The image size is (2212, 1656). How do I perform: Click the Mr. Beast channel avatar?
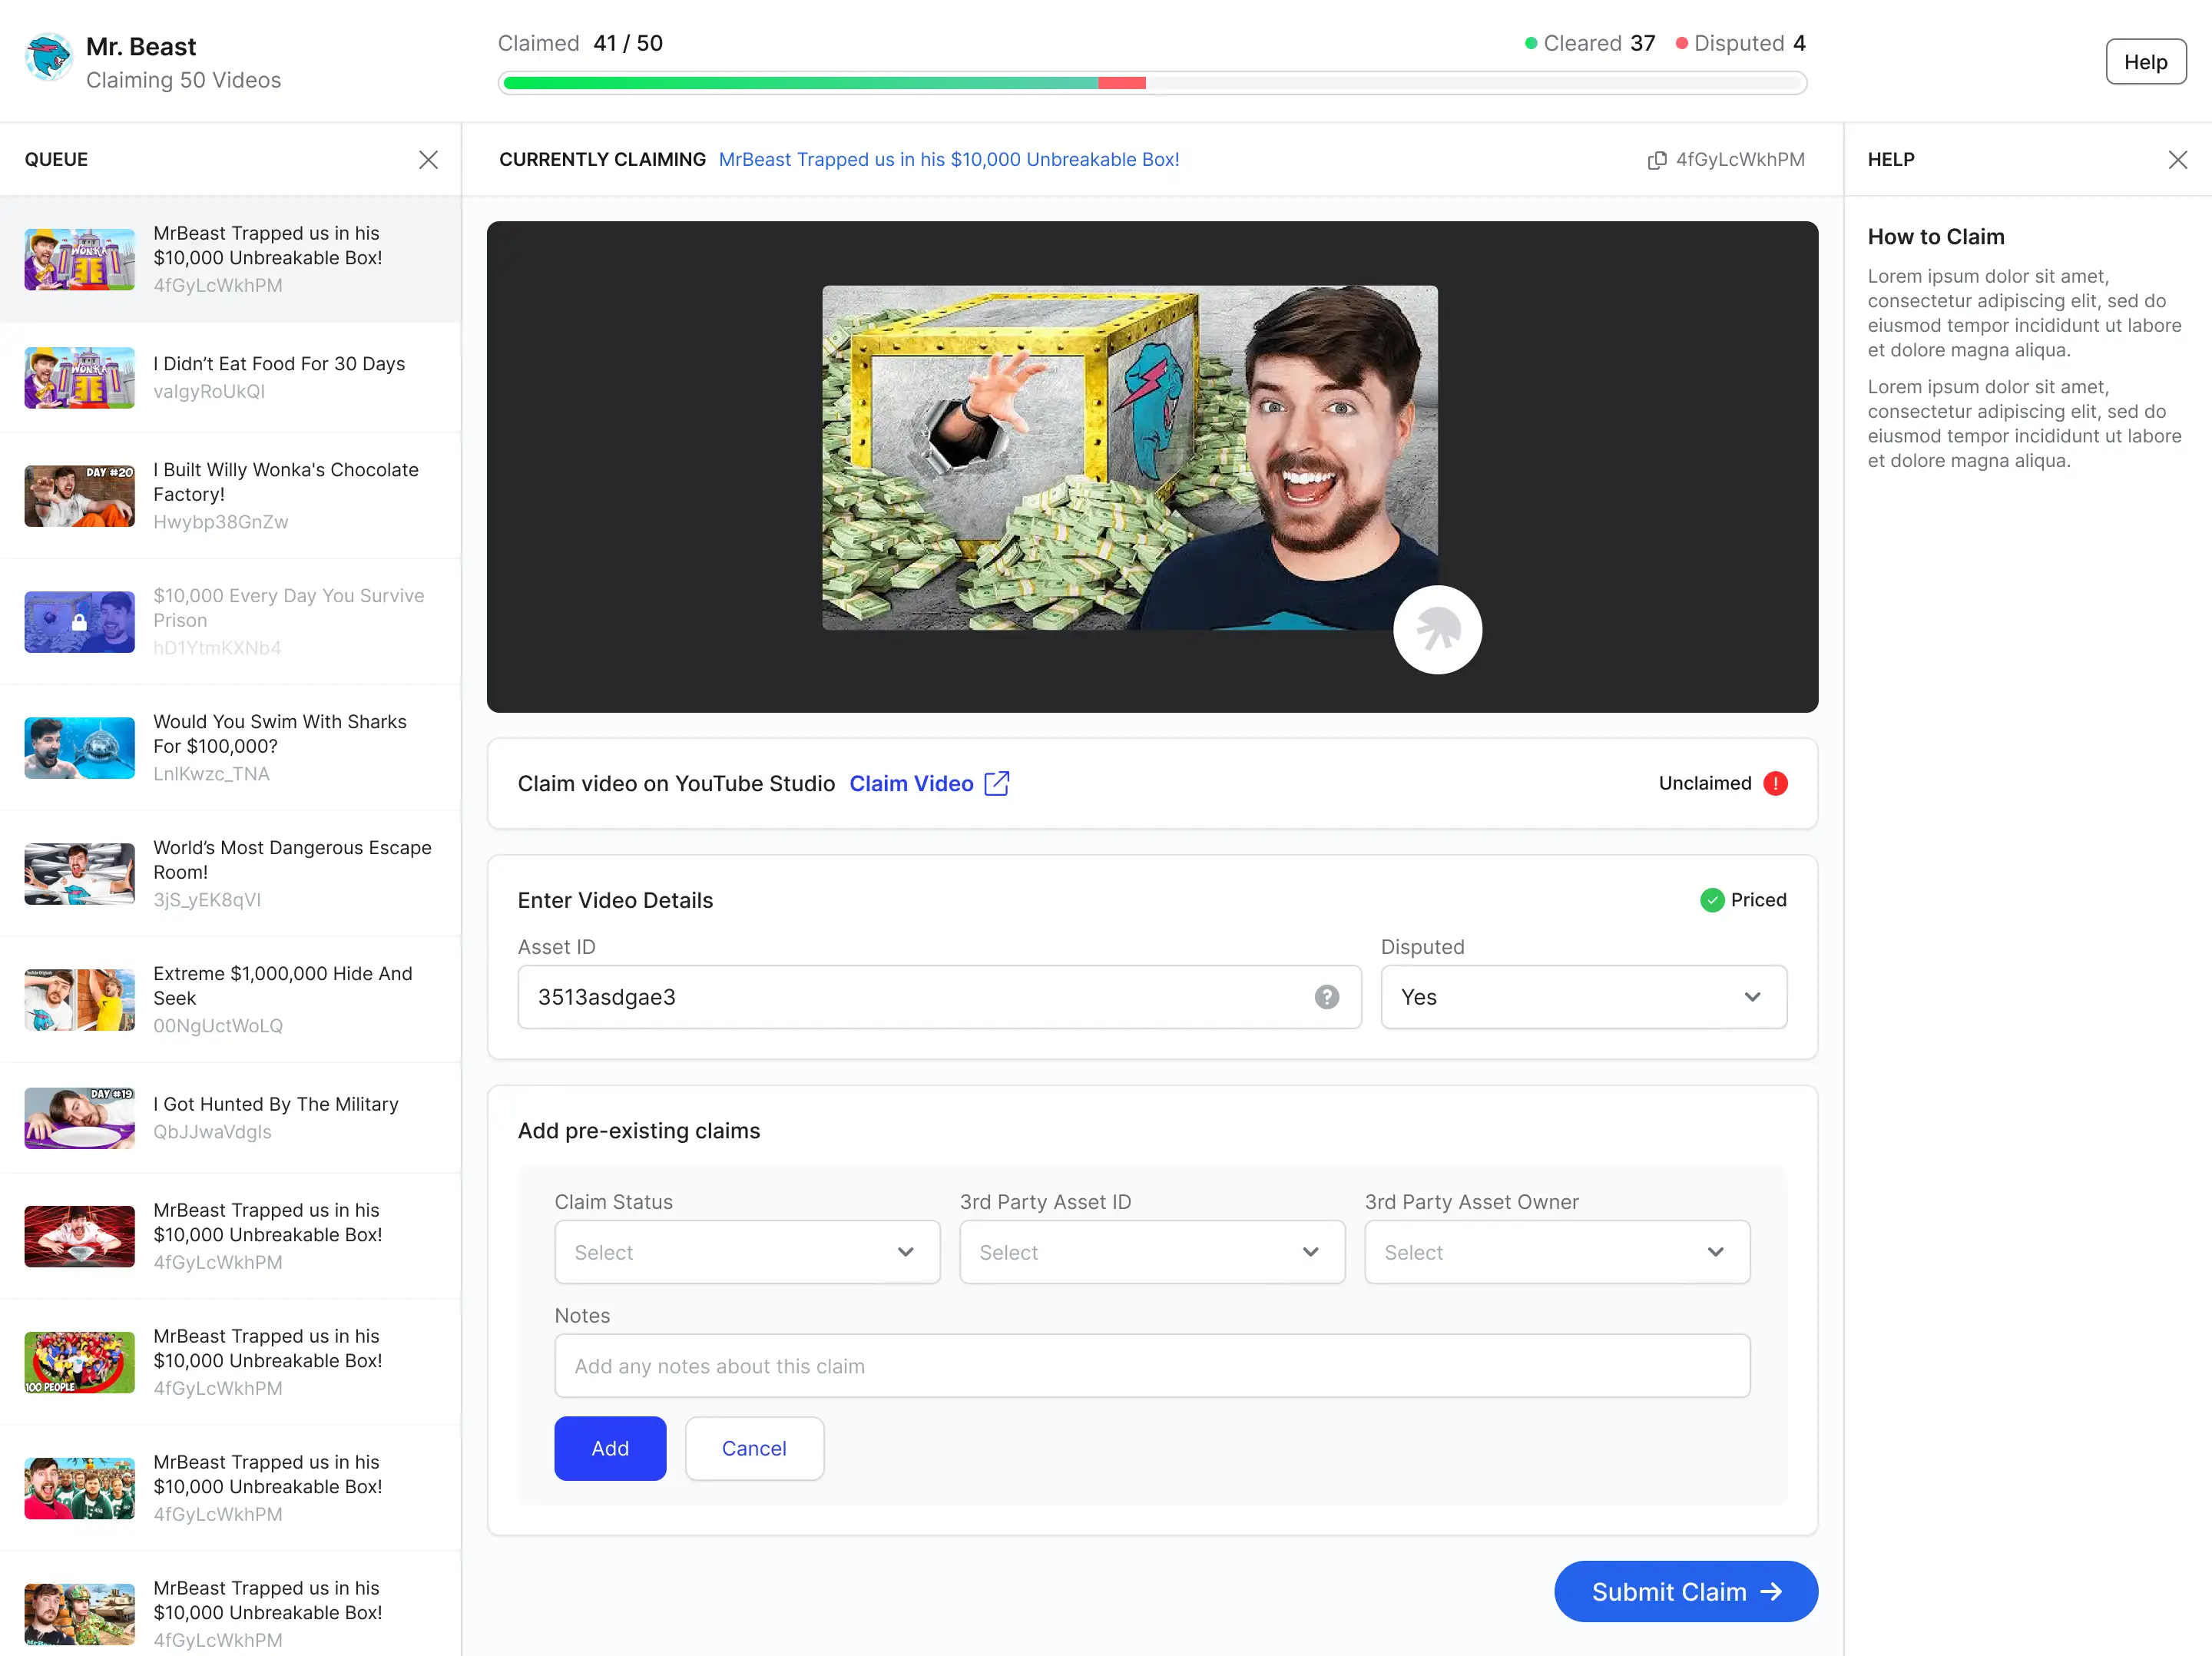tap(48, 58)
